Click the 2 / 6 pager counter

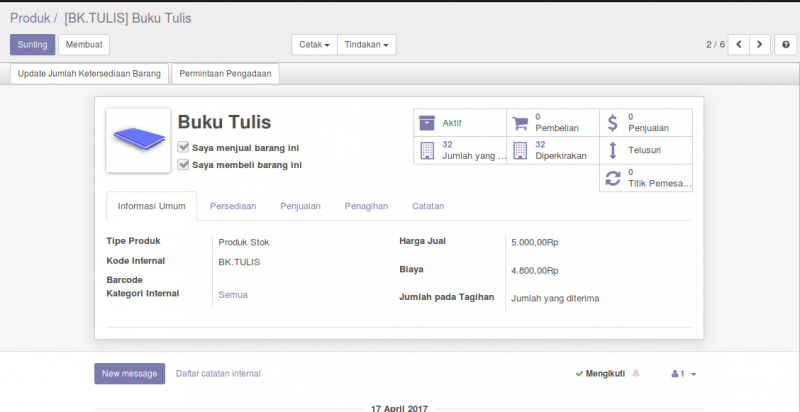tap(715, 45)
